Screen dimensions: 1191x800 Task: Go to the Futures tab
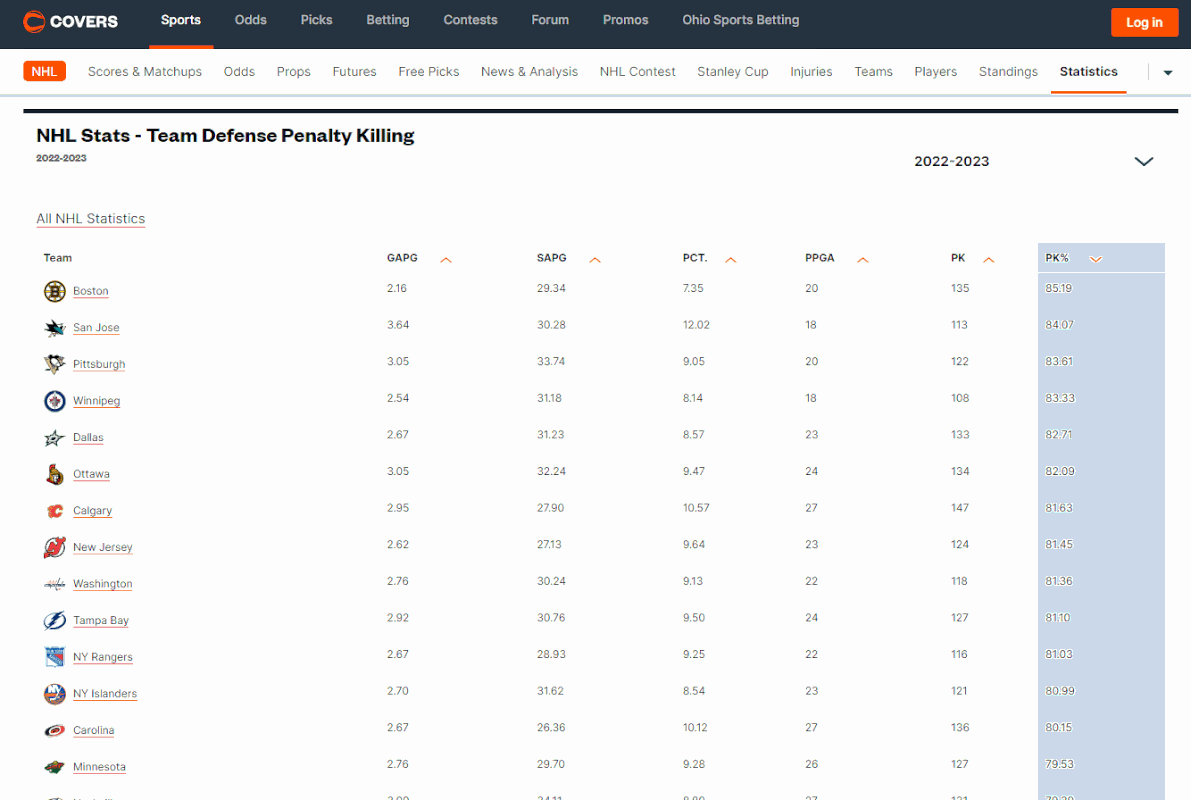[354, 71]
